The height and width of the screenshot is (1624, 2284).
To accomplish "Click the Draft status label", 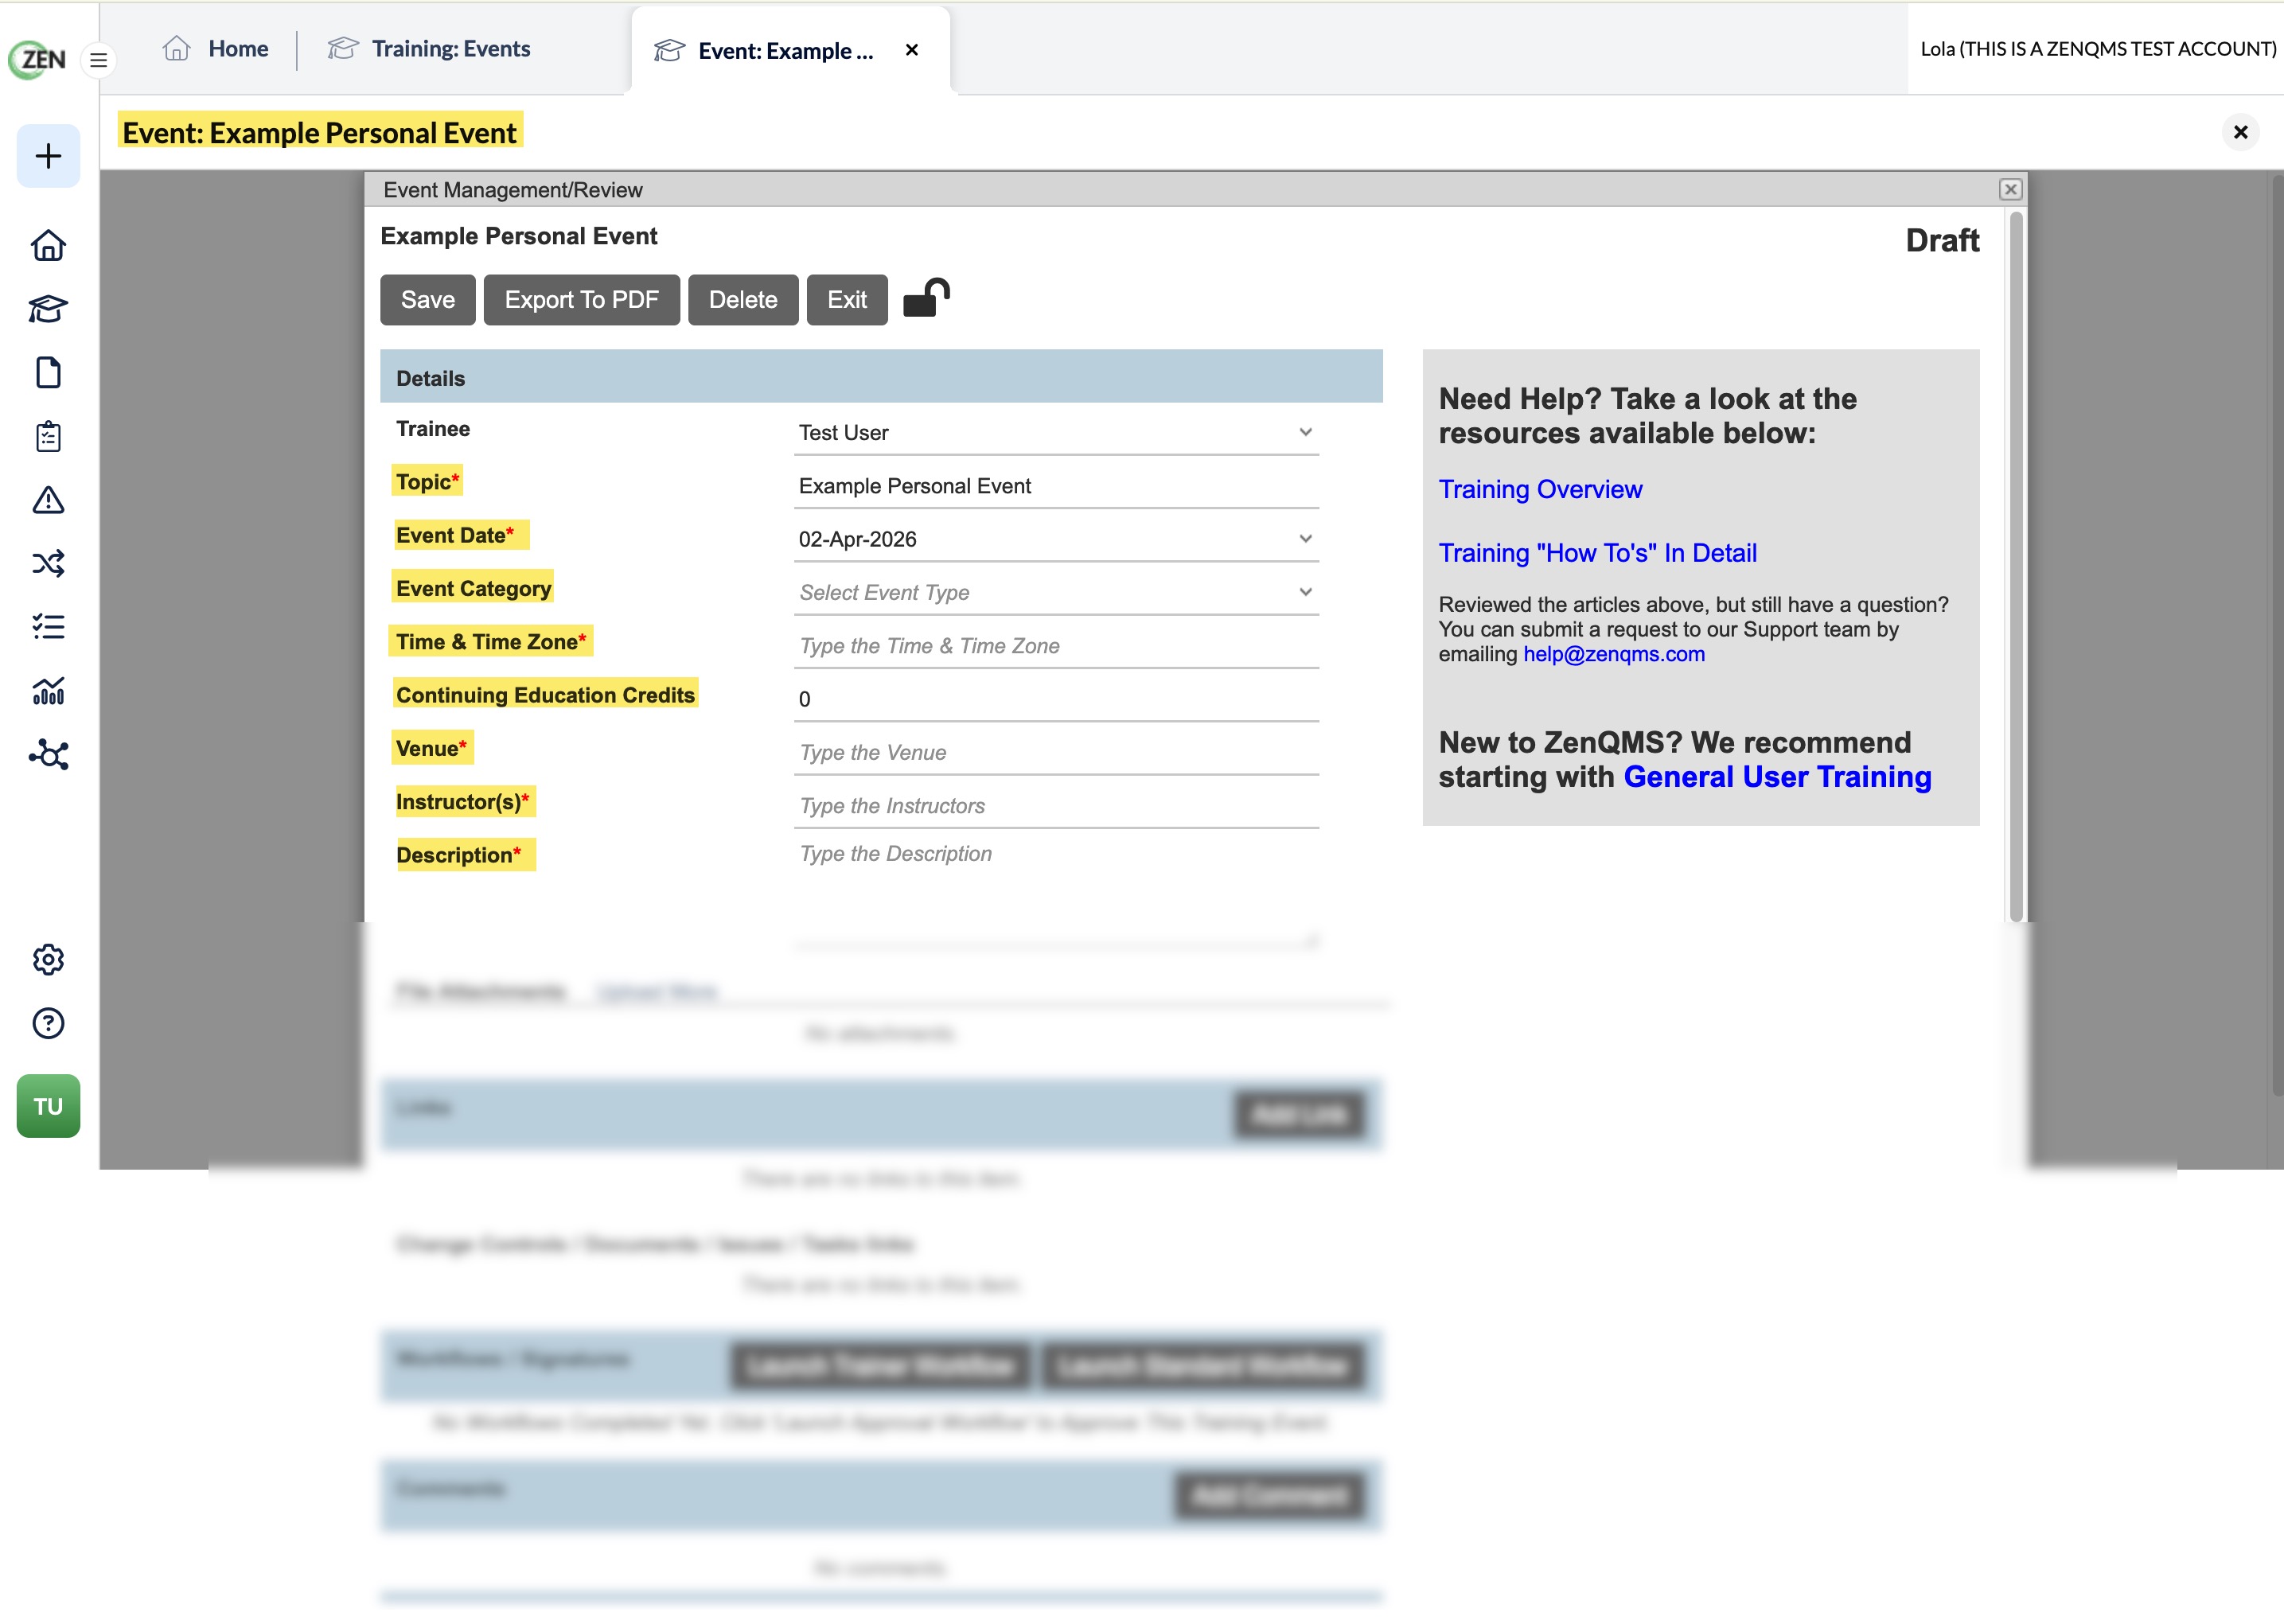I will pyautogui.click(x=1942, y=241).
